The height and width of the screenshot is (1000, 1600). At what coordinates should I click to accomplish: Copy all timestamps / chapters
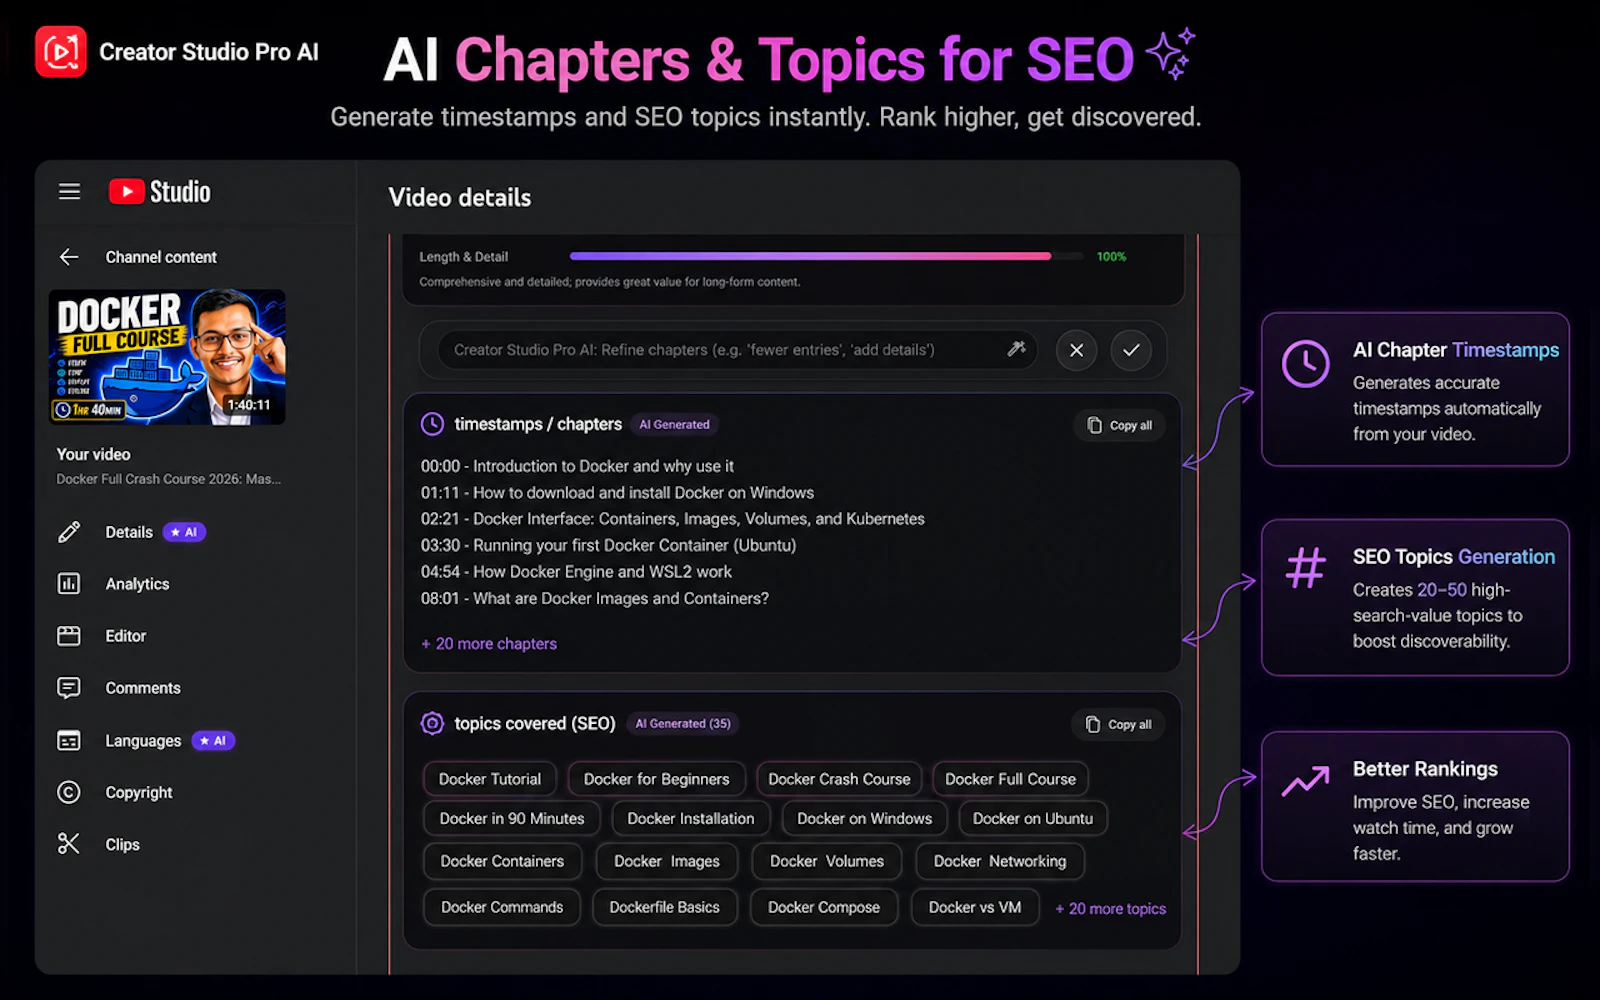(1120, 425)
